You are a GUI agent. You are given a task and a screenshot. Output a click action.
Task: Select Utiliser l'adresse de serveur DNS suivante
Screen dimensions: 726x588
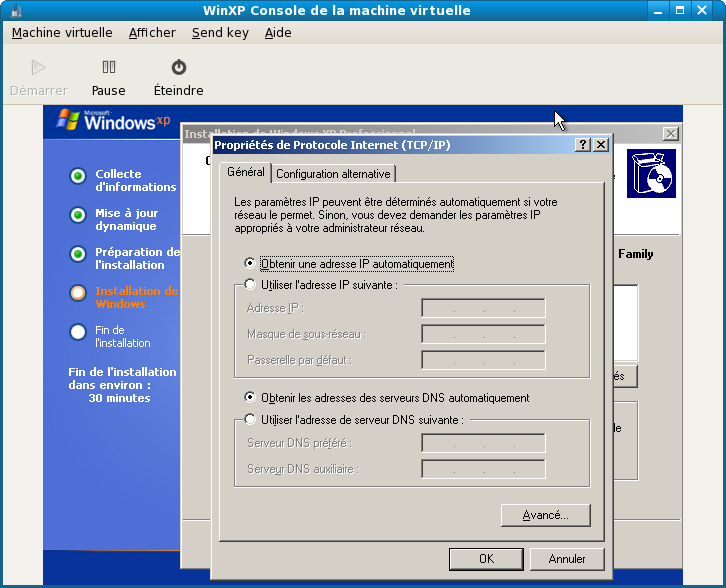[250, 419]
